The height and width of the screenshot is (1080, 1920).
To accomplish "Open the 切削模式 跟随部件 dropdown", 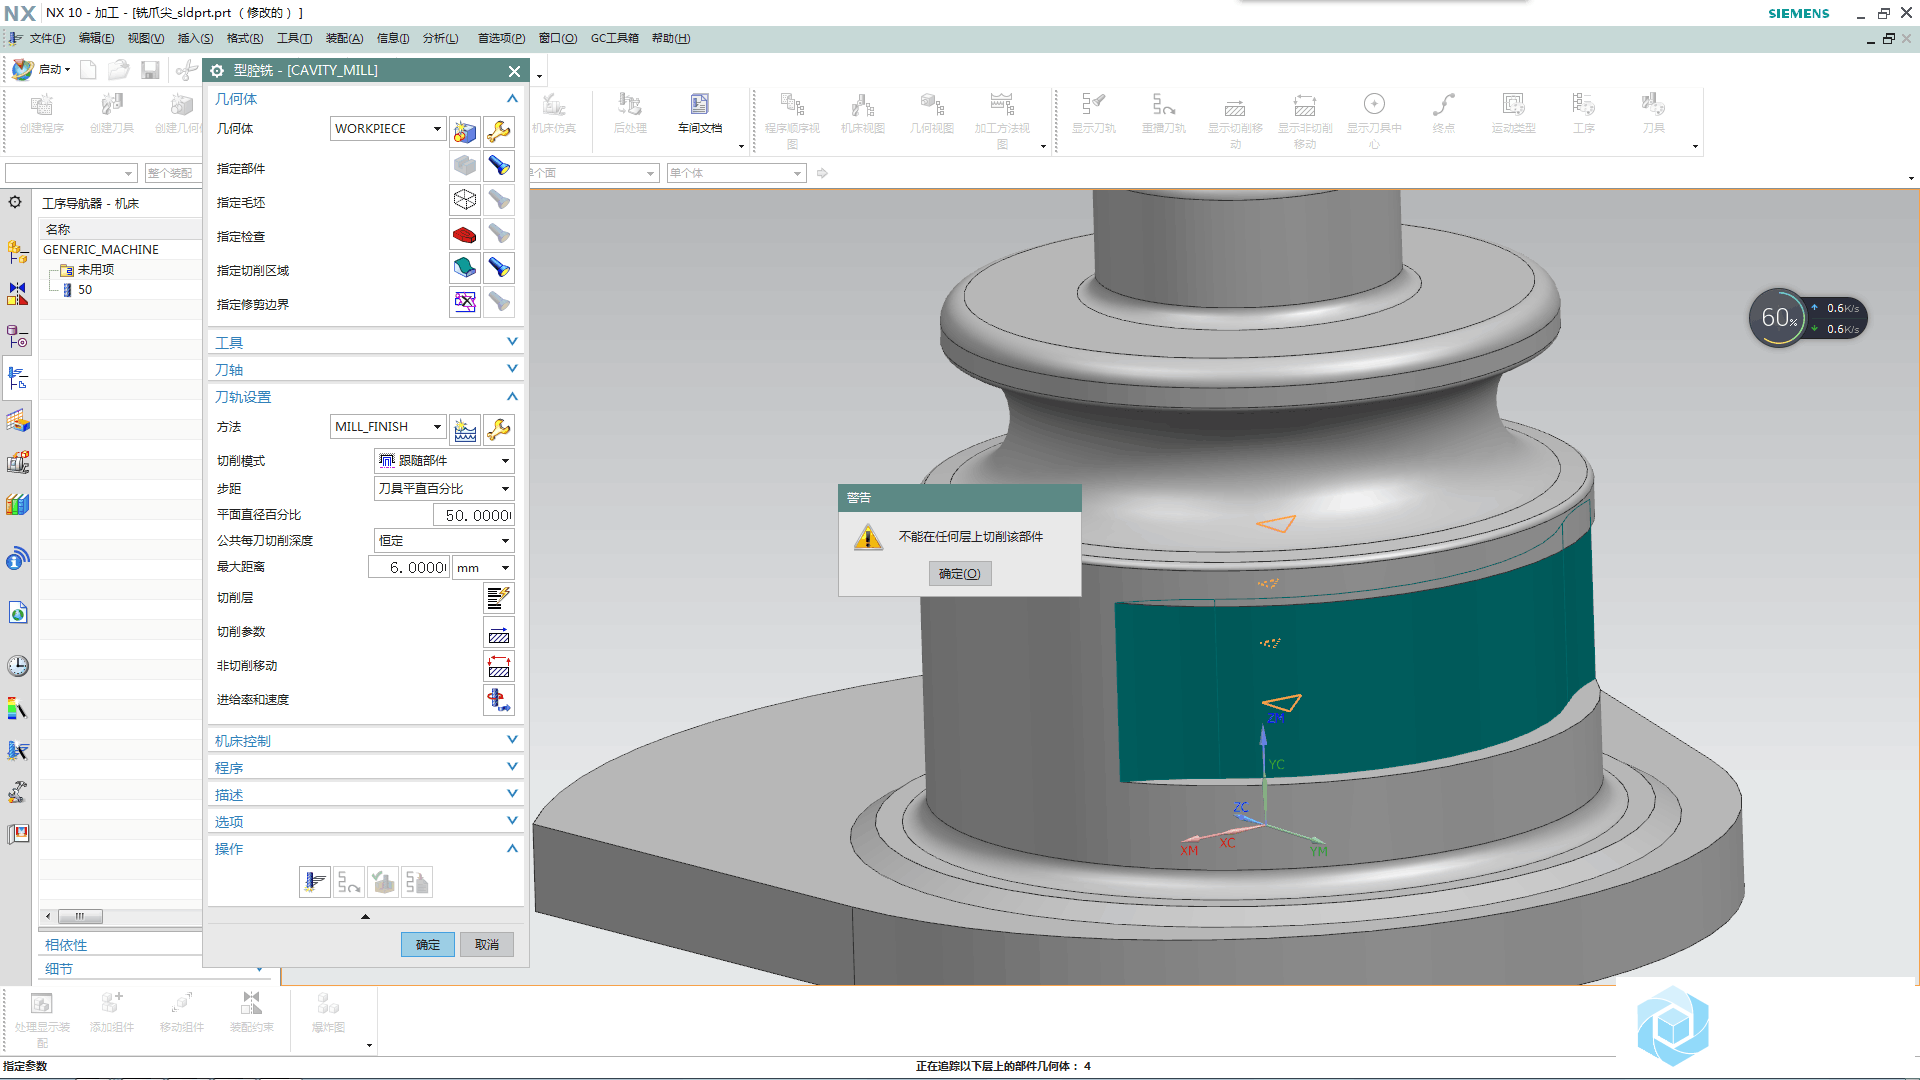I will (x=444, y=460).
